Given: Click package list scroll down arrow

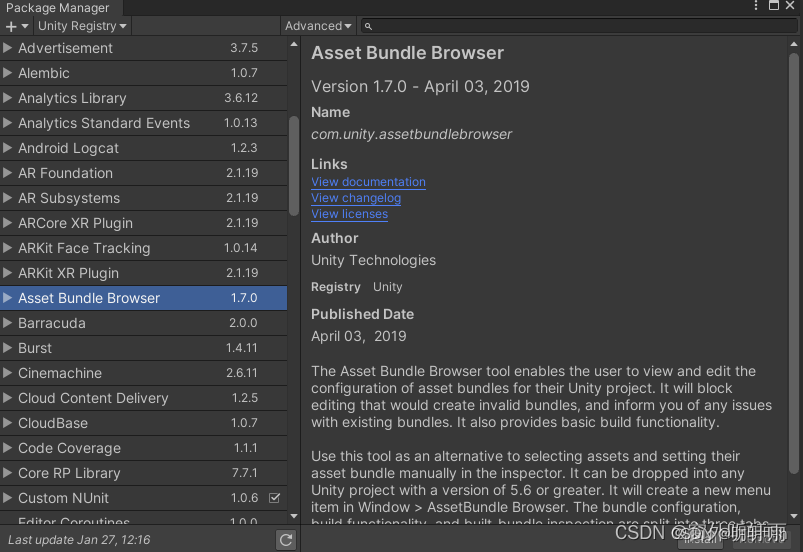Looking at the screenshot, I should [x=294, y=516].
